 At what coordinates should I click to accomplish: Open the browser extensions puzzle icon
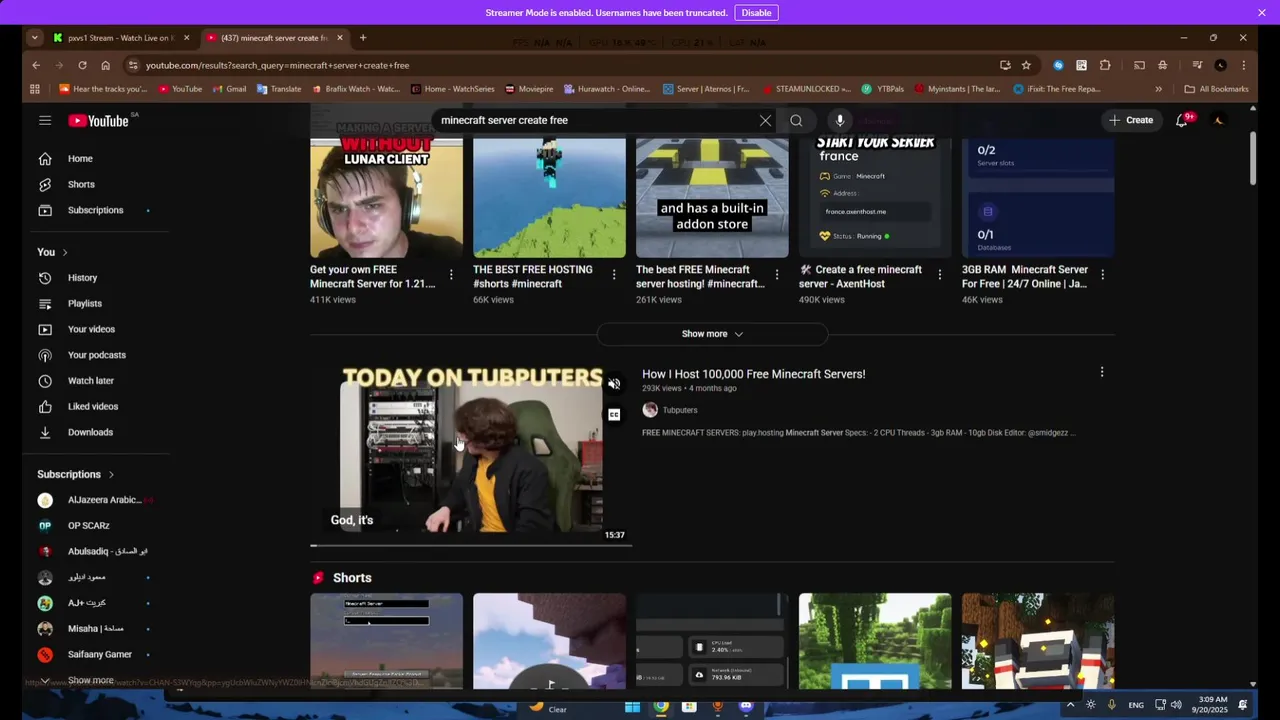click(x=1105, y=65)
